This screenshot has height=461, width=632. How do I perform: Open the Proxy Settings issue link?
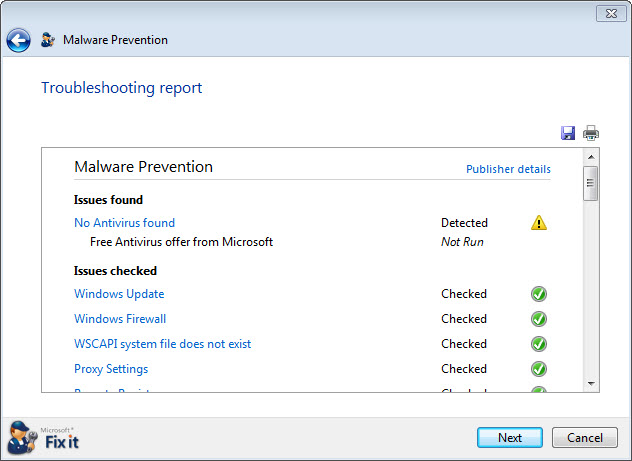point(111,369)
